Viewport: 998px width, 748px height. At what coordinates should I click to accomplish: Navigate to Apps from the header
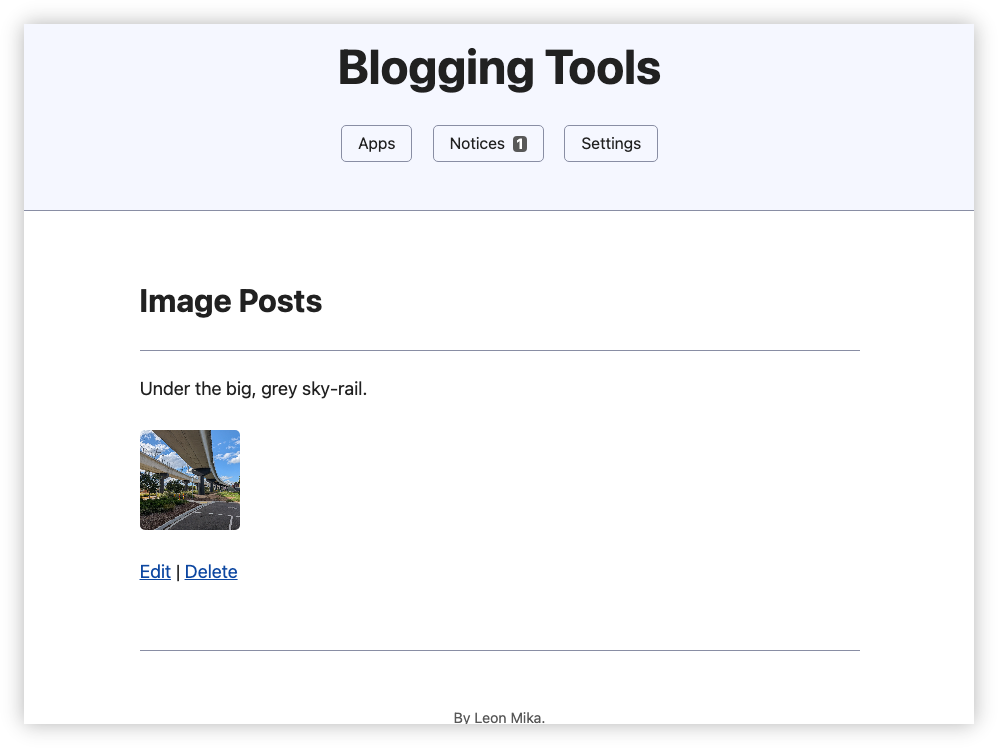[376, 143]
